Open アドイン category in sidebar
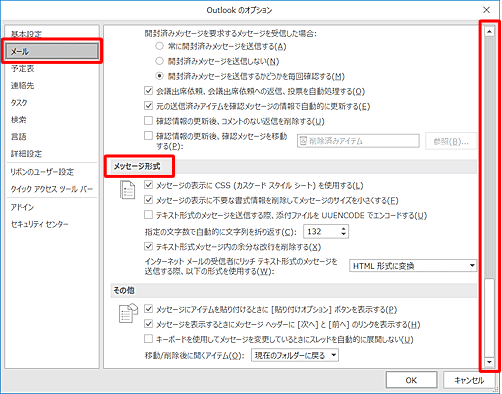Viewport: 502px width, 394px height. pos(22,207)
